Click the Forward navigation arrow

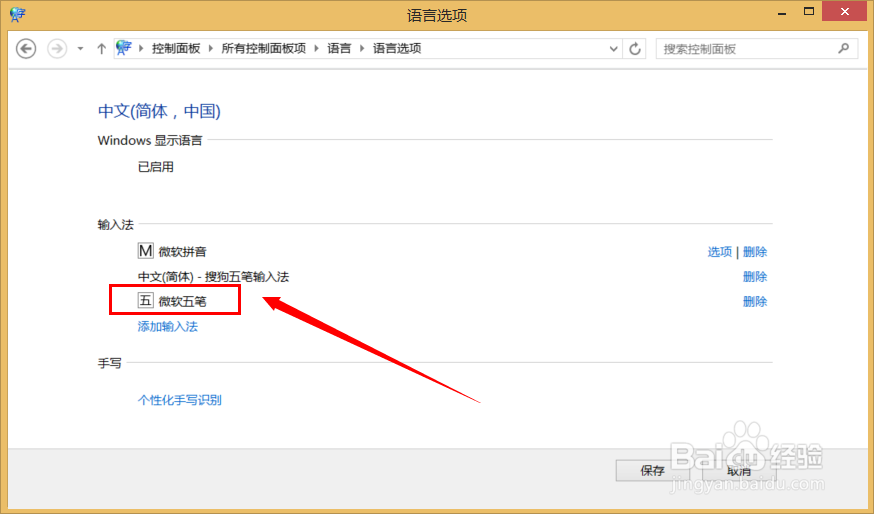tap(57, 49)
